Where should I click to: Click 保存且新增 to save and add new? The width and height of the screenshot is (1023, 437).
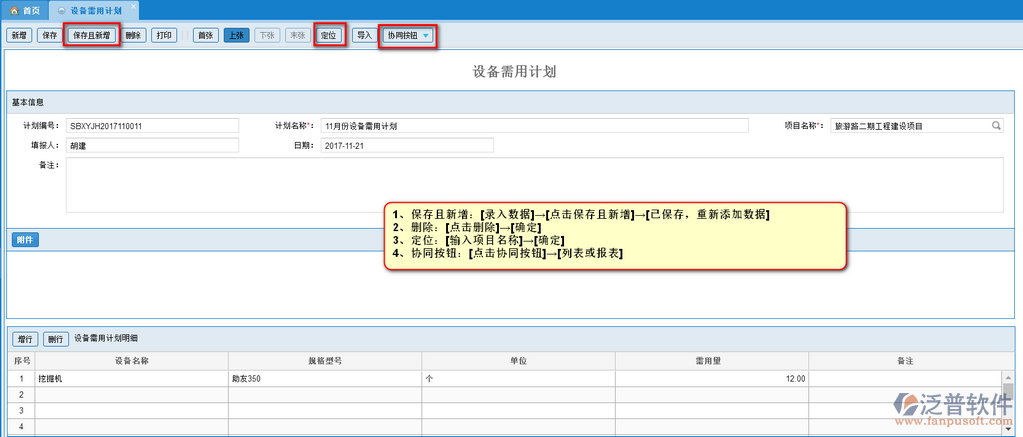(92, 35)
